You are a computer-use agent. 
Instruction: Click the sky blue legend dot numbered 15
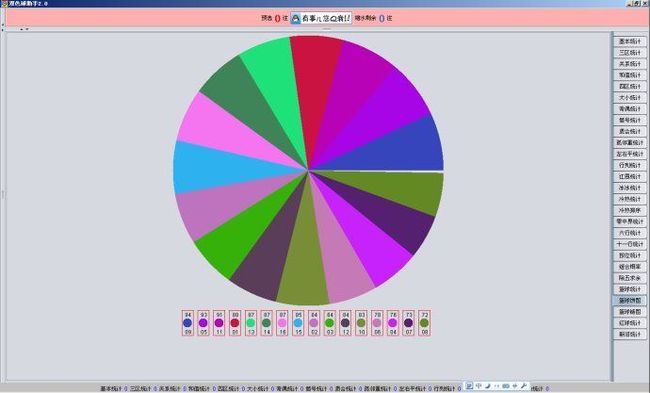298,323
